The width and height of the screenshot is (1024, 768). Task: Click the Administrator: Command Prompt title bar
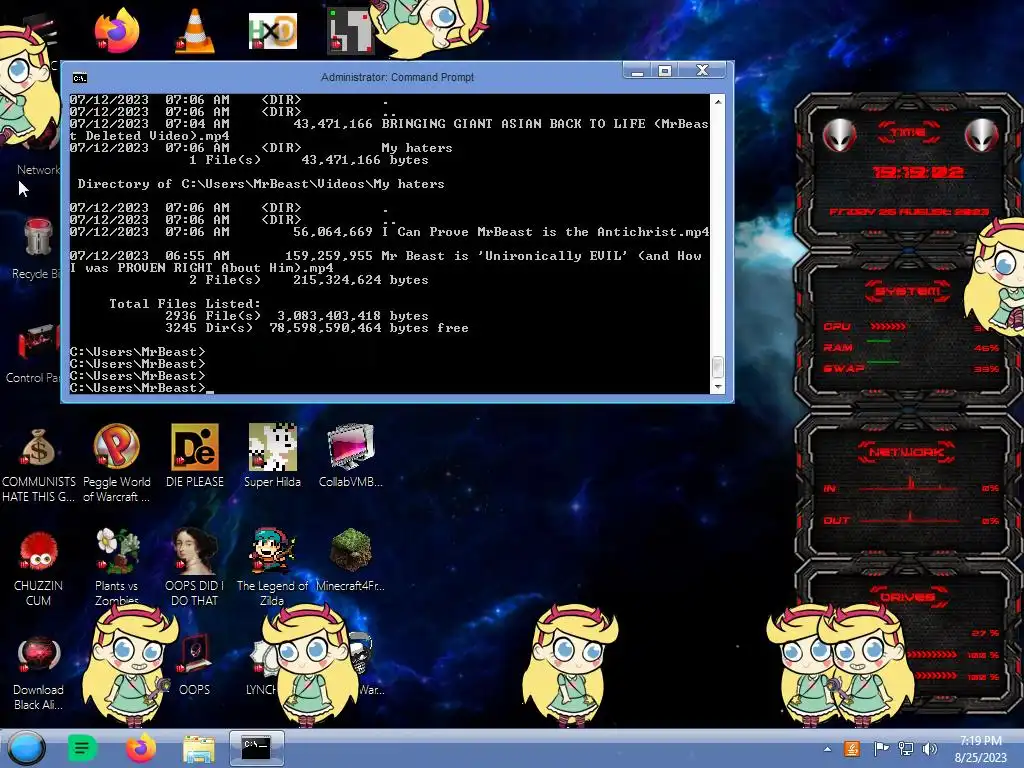[x=397, y=77]
